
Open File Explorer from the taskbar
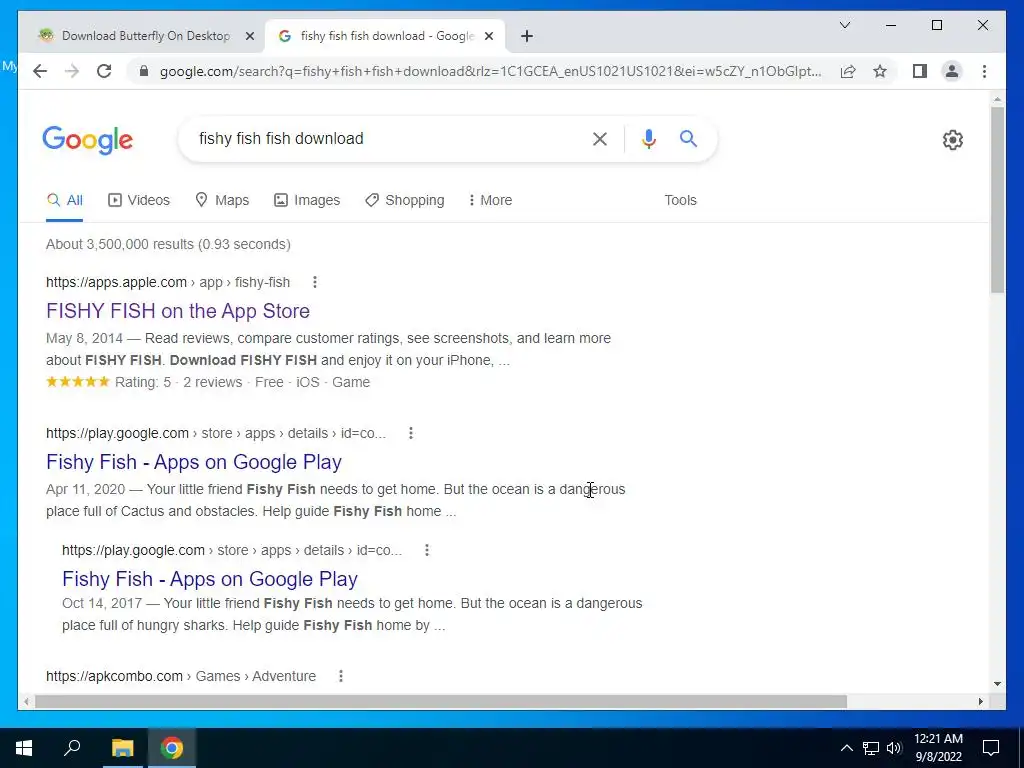(122, 748)
